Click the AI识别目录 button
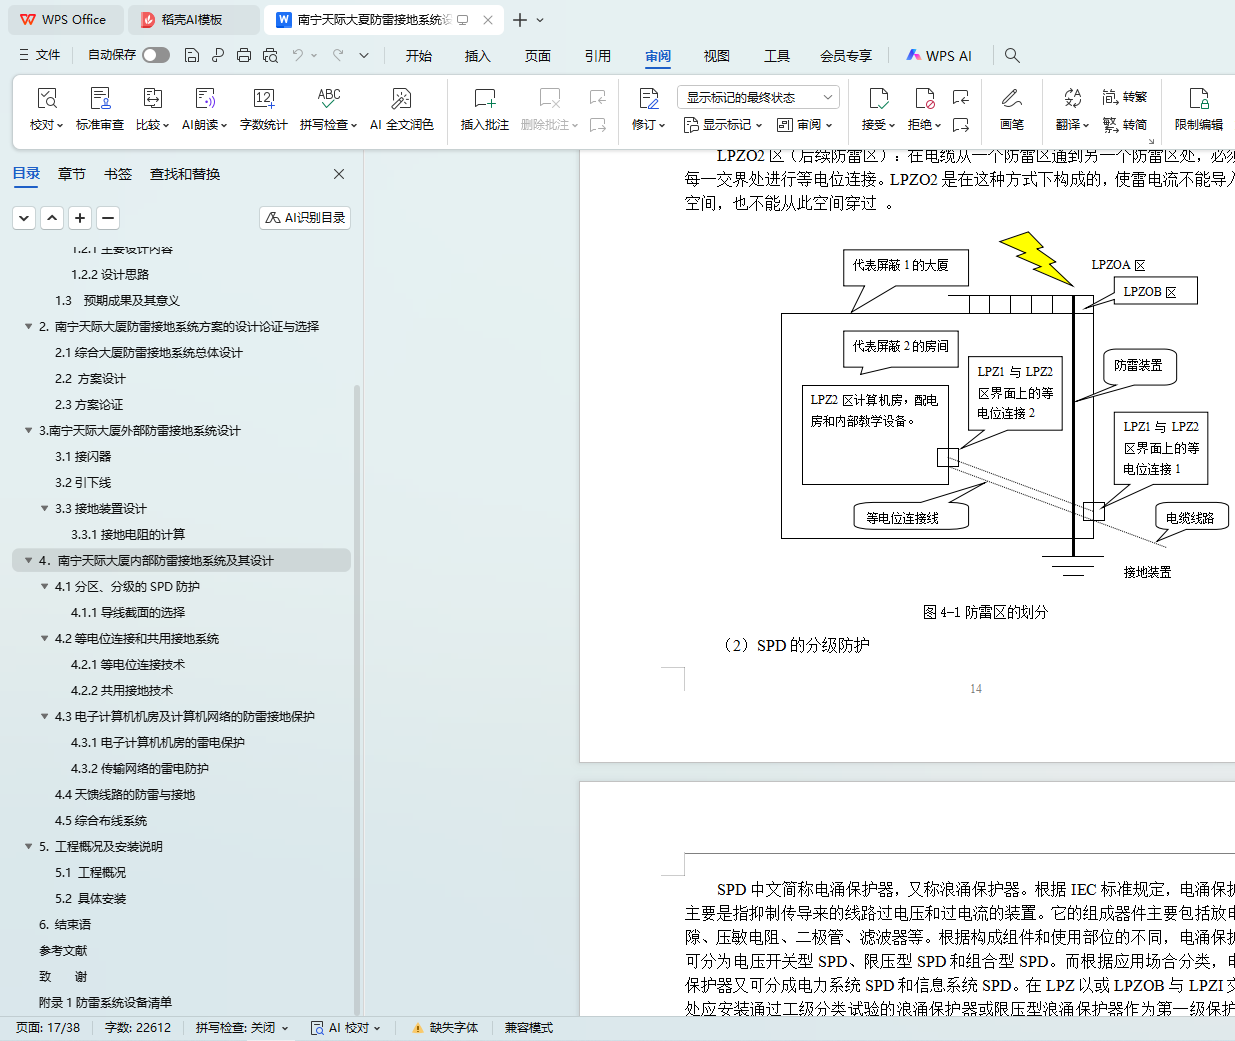The image size is (1235, 1041). pos(305,217)
